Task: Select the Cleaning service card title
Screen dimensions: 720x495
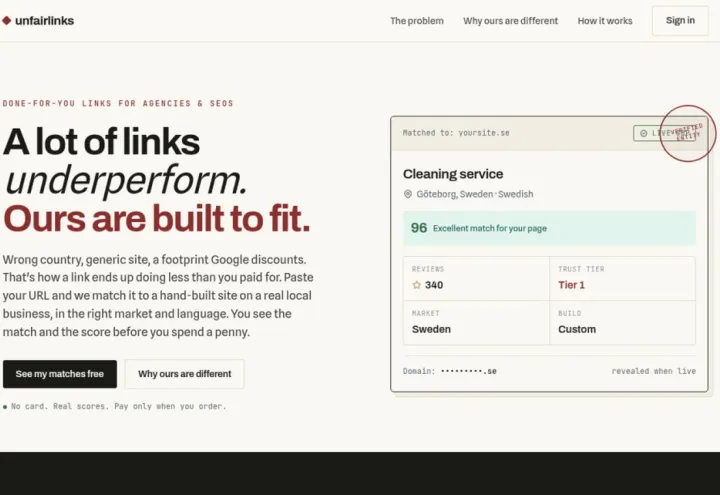Action: [x=453, y=174]
